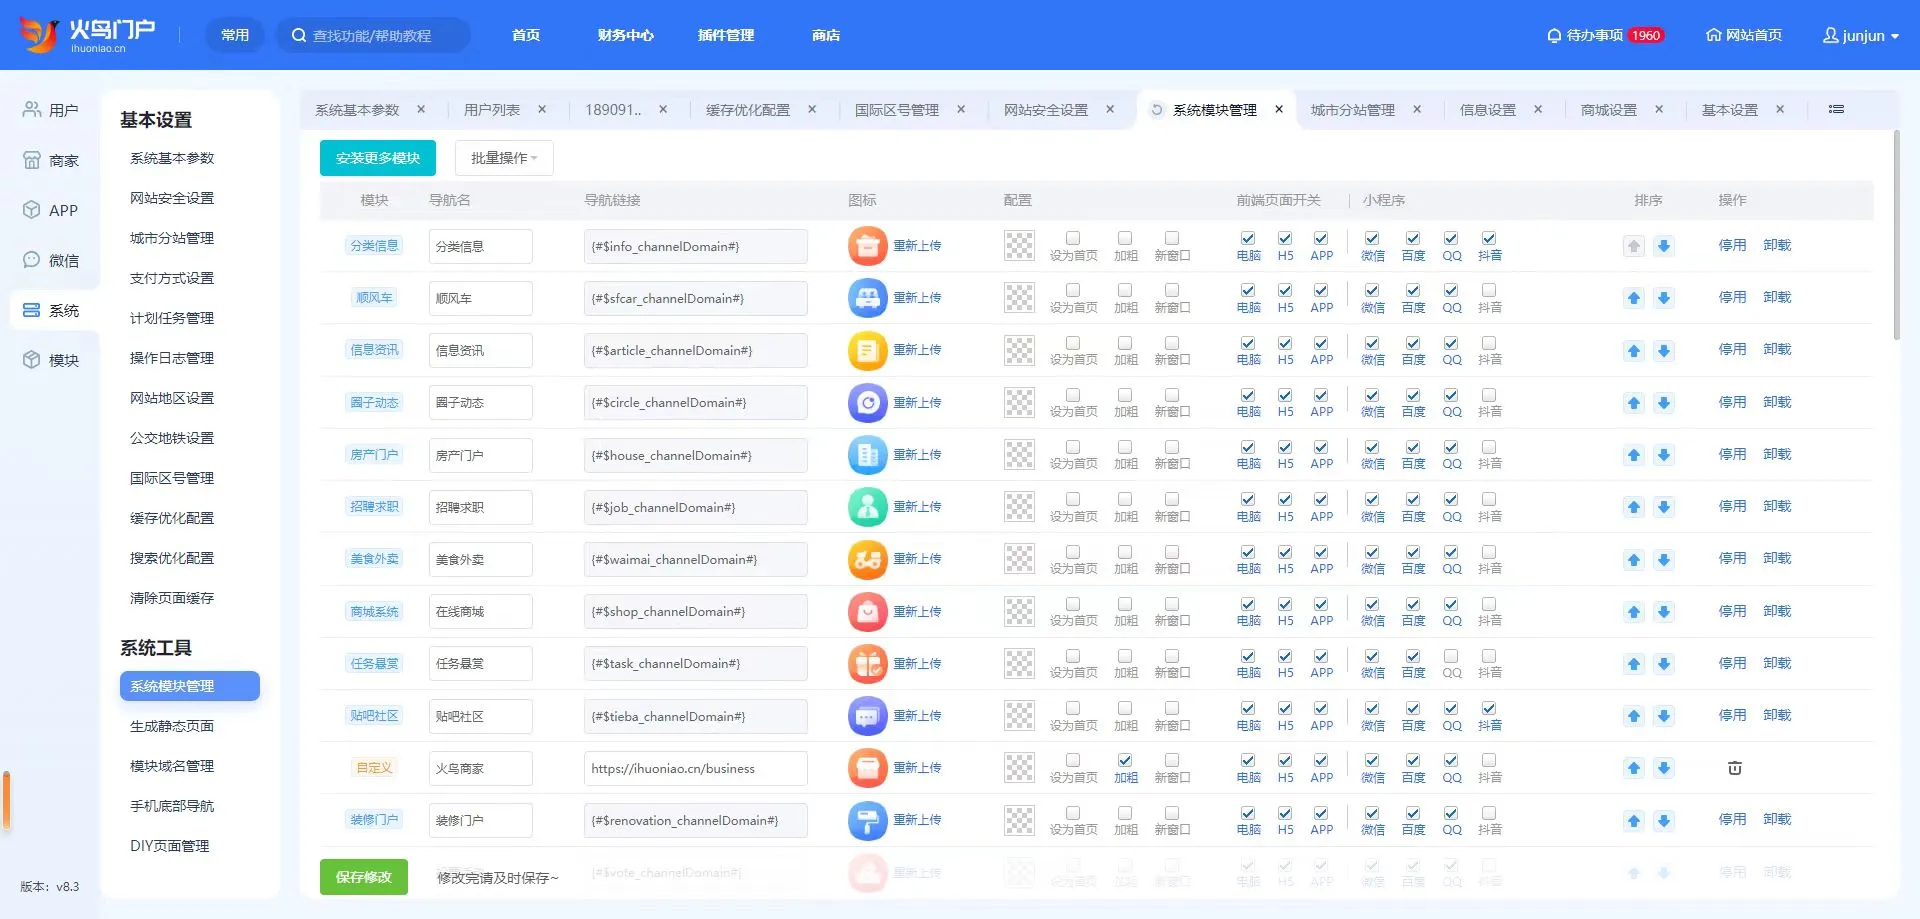Move 圈子动态 row down with arrow
The height and width of the screenshot is (919, 1920).
click(x=1664, y=403)
